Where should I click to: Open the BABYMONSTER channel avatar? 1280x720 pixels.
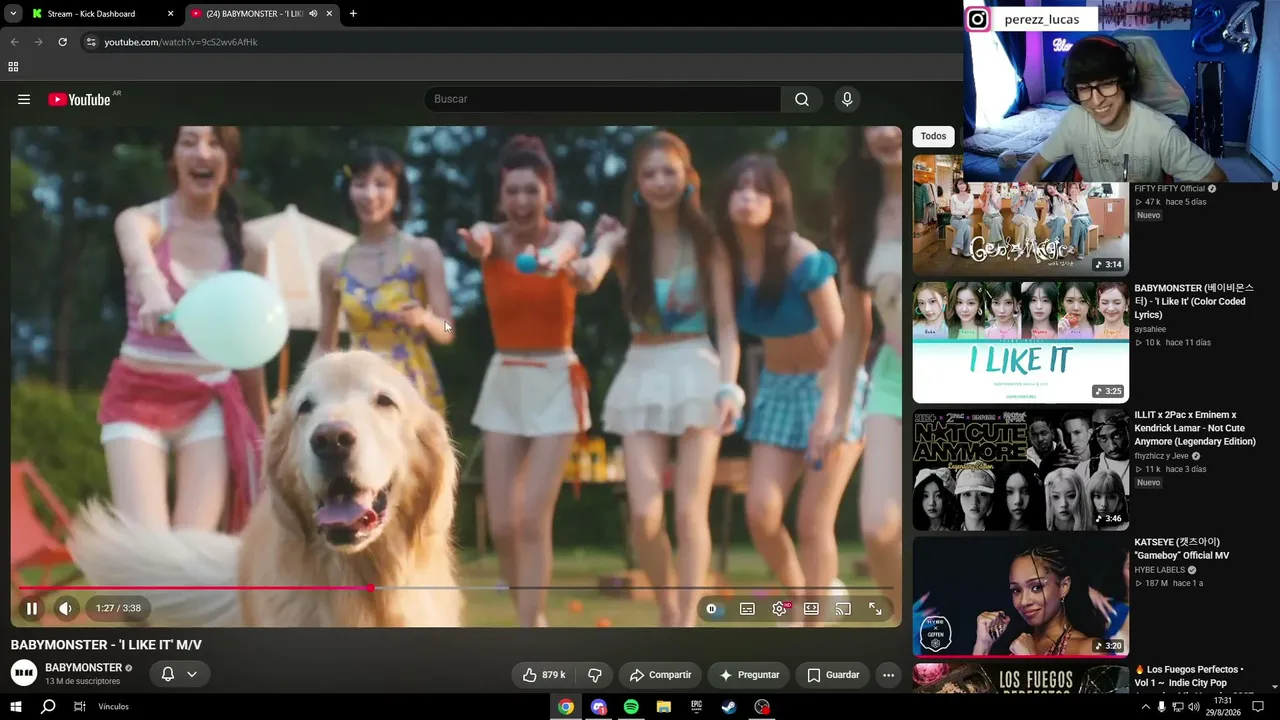(x=24, y=673)
